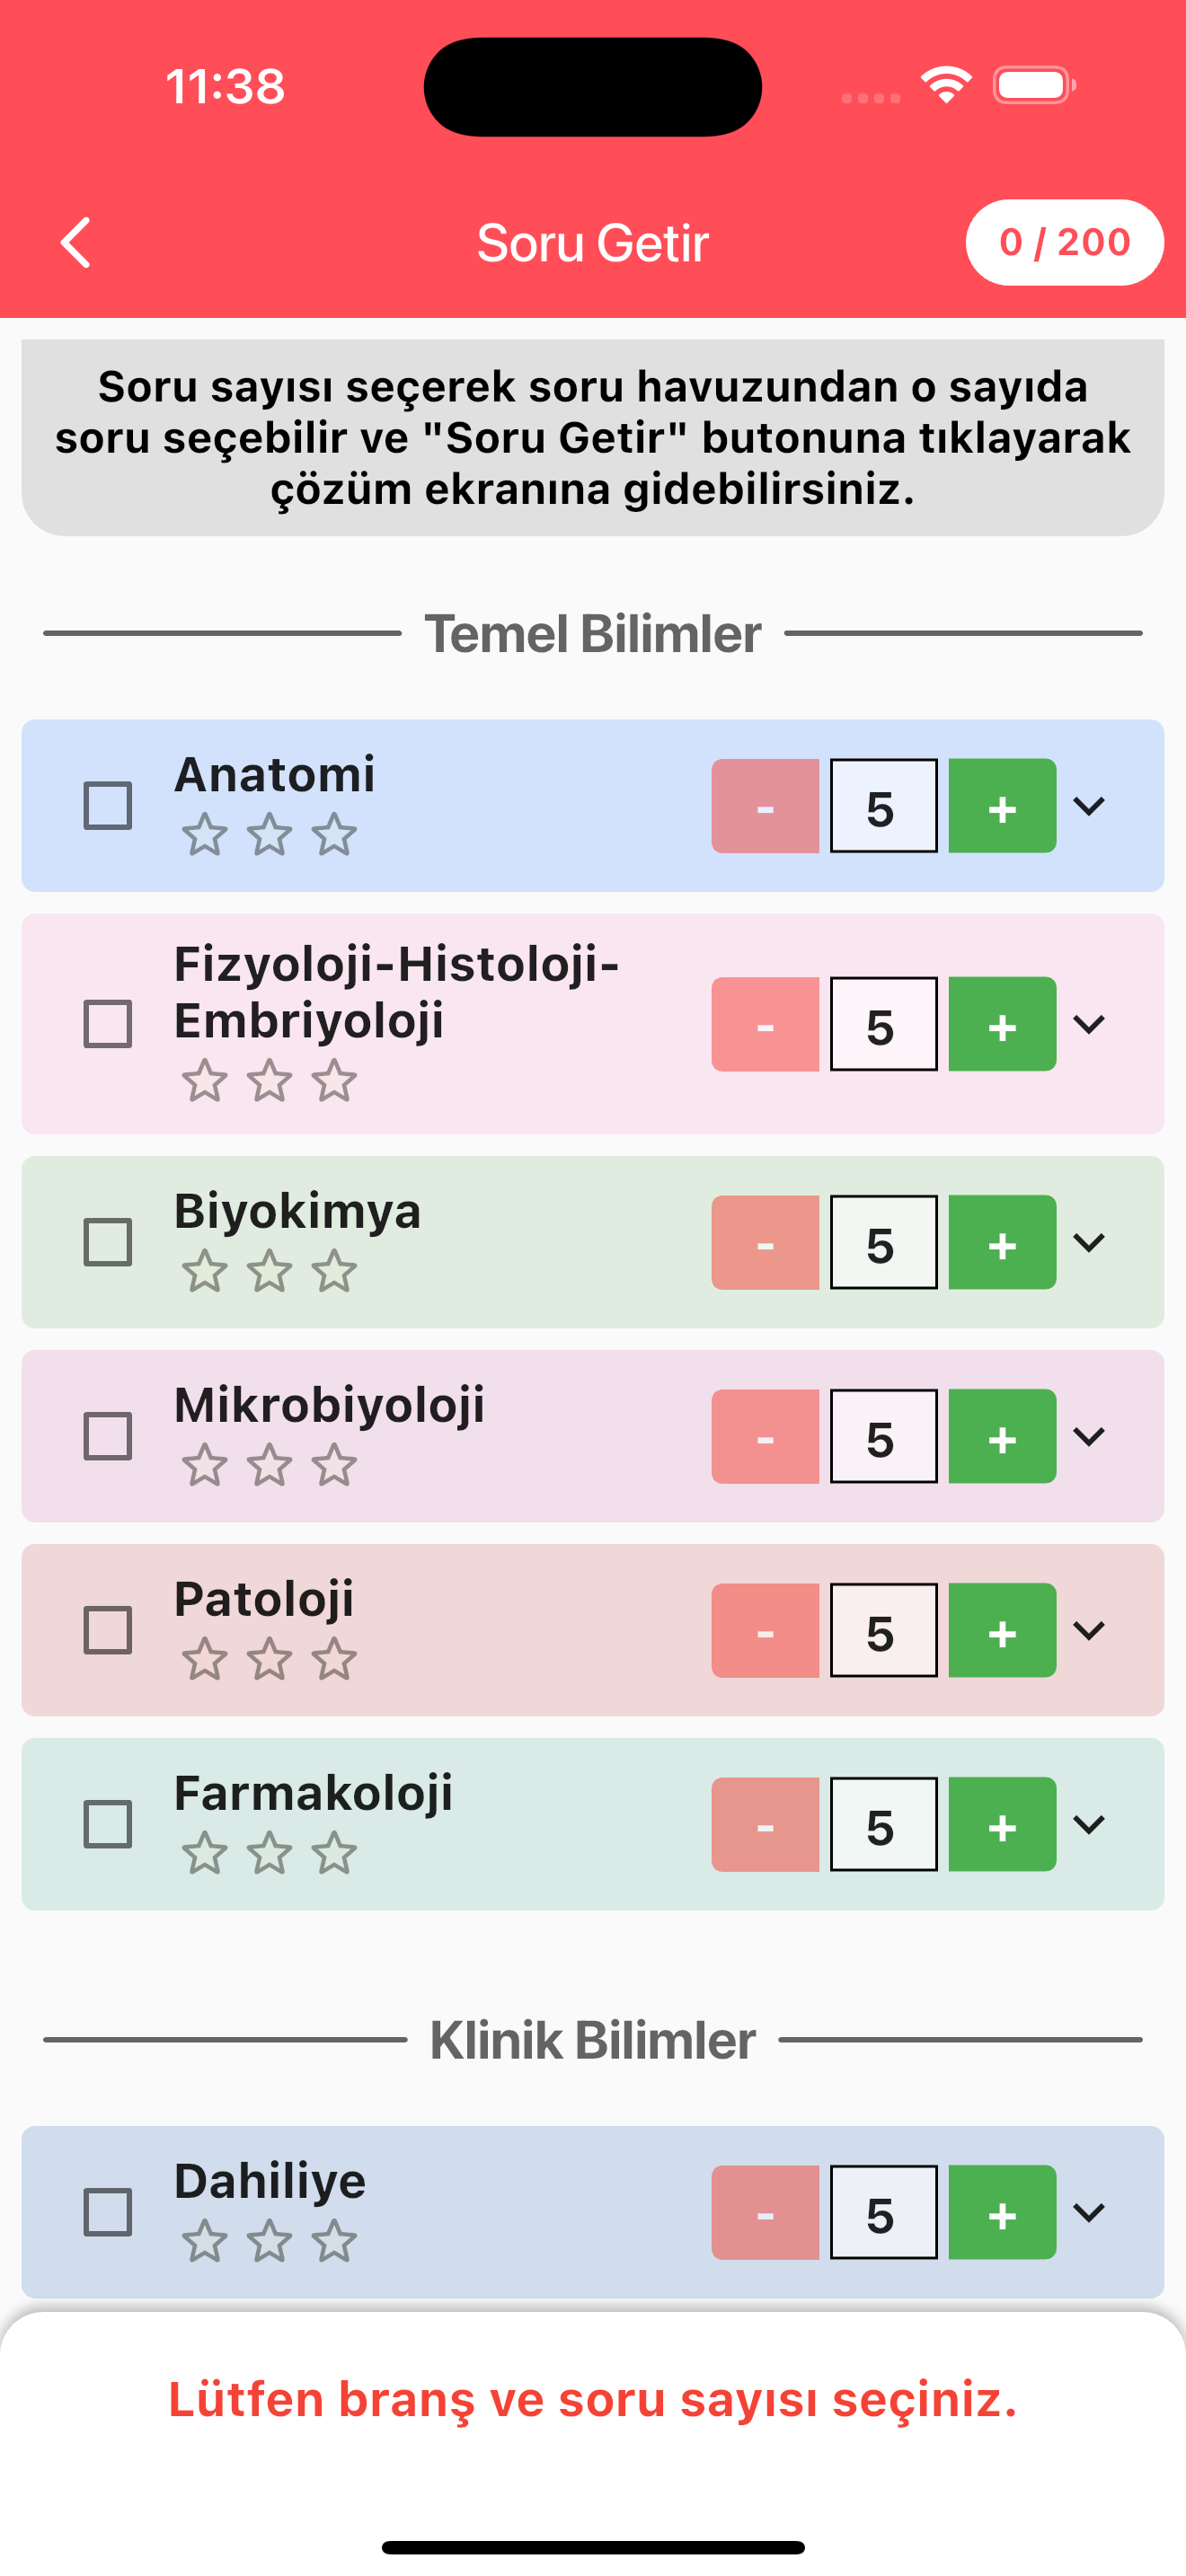Viewport: 1186px width, 2576px height.
Task: Decrease the Biyokimya question count with minus
Action: pos(765,1242)
